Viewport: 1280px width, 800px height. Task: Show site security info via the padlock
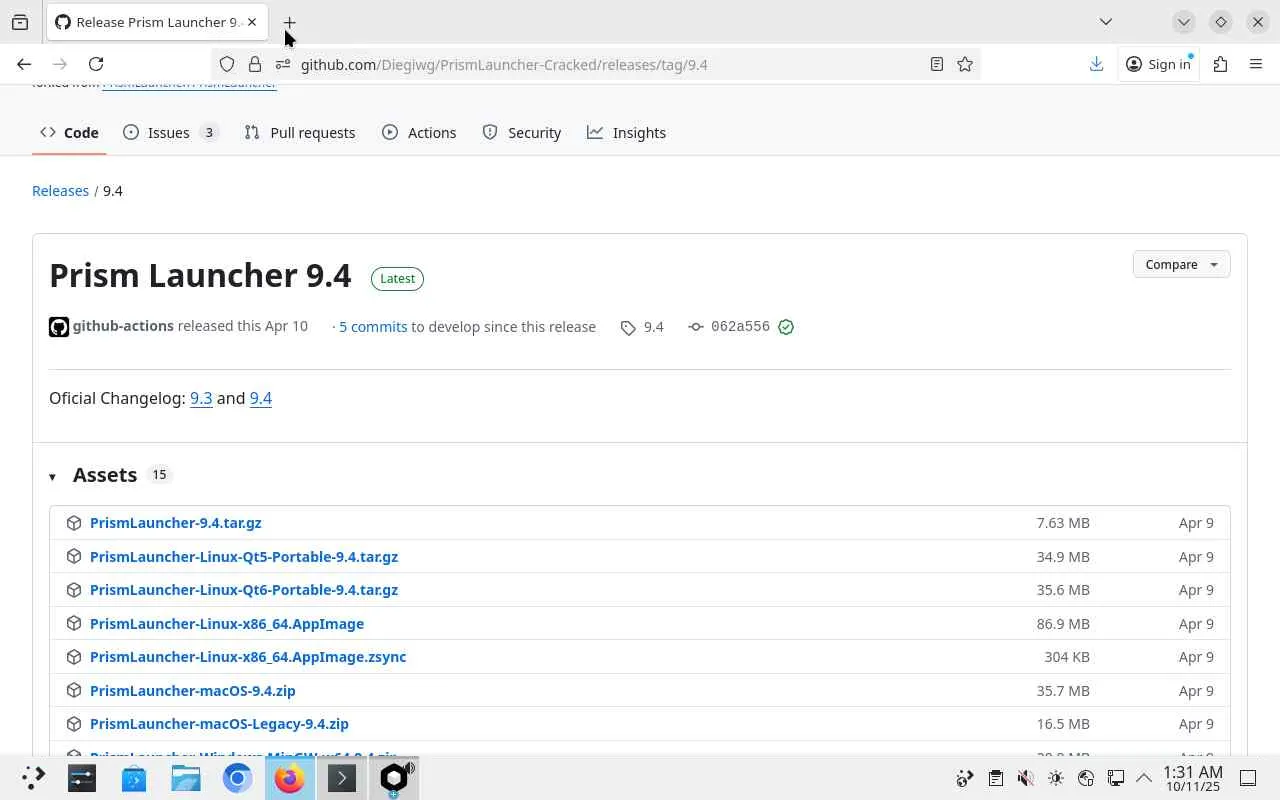click(255, 64)
